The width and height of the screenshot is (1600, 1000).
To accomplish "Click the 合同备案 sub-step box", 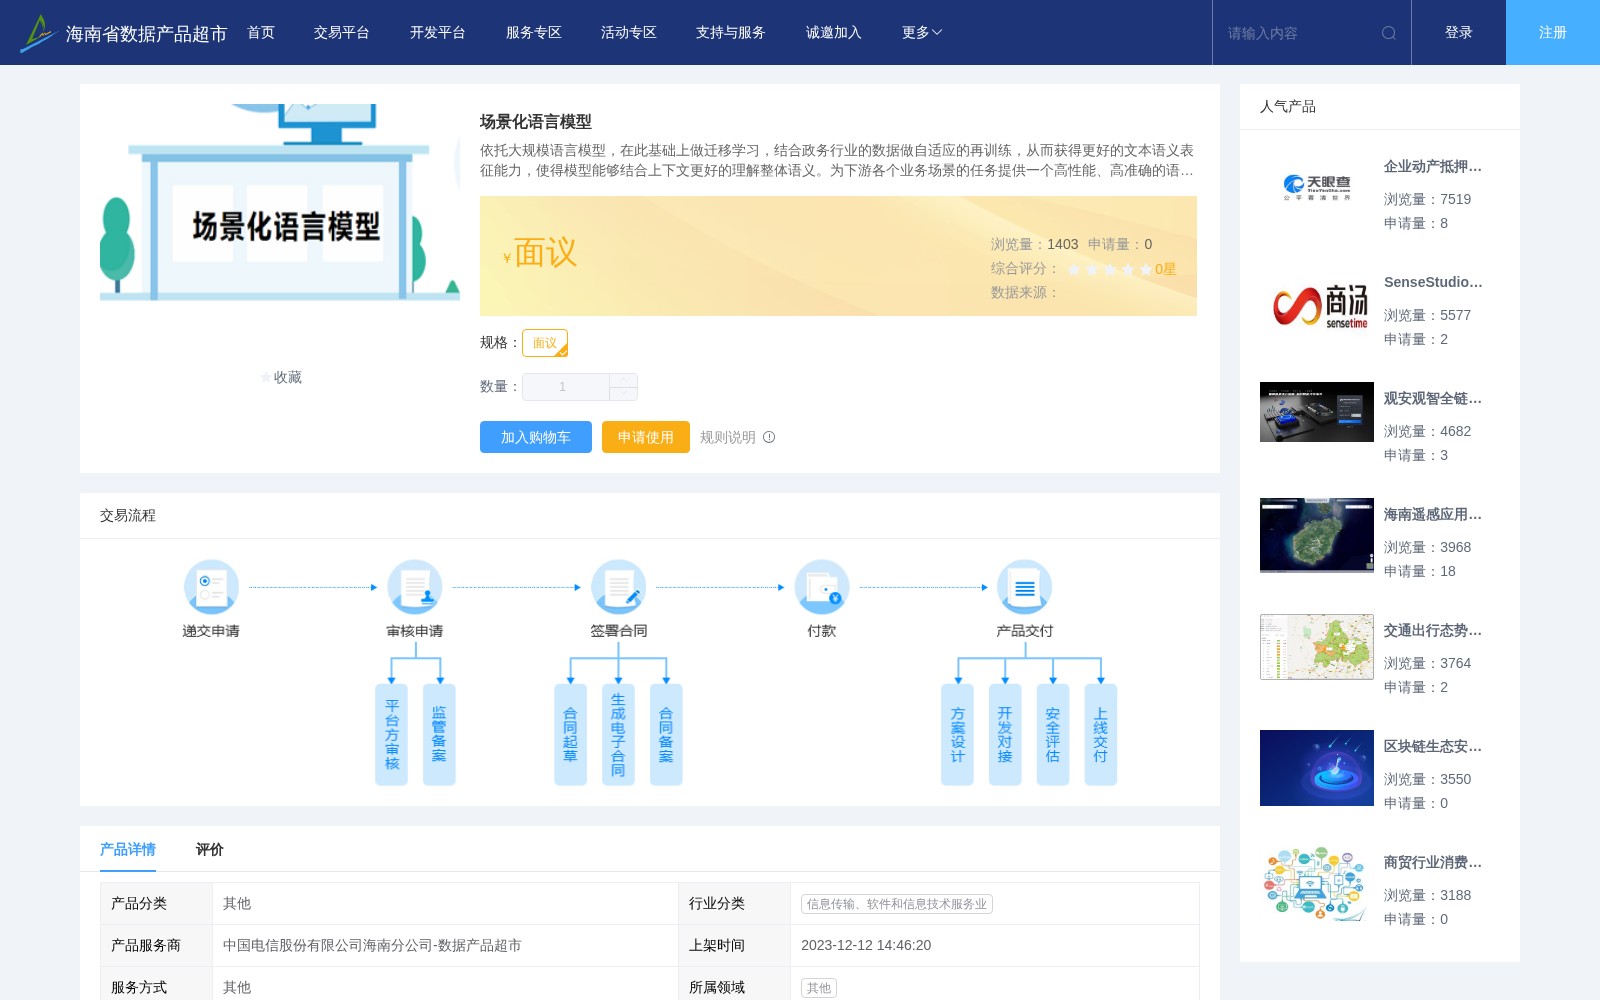I will [666, 735].
